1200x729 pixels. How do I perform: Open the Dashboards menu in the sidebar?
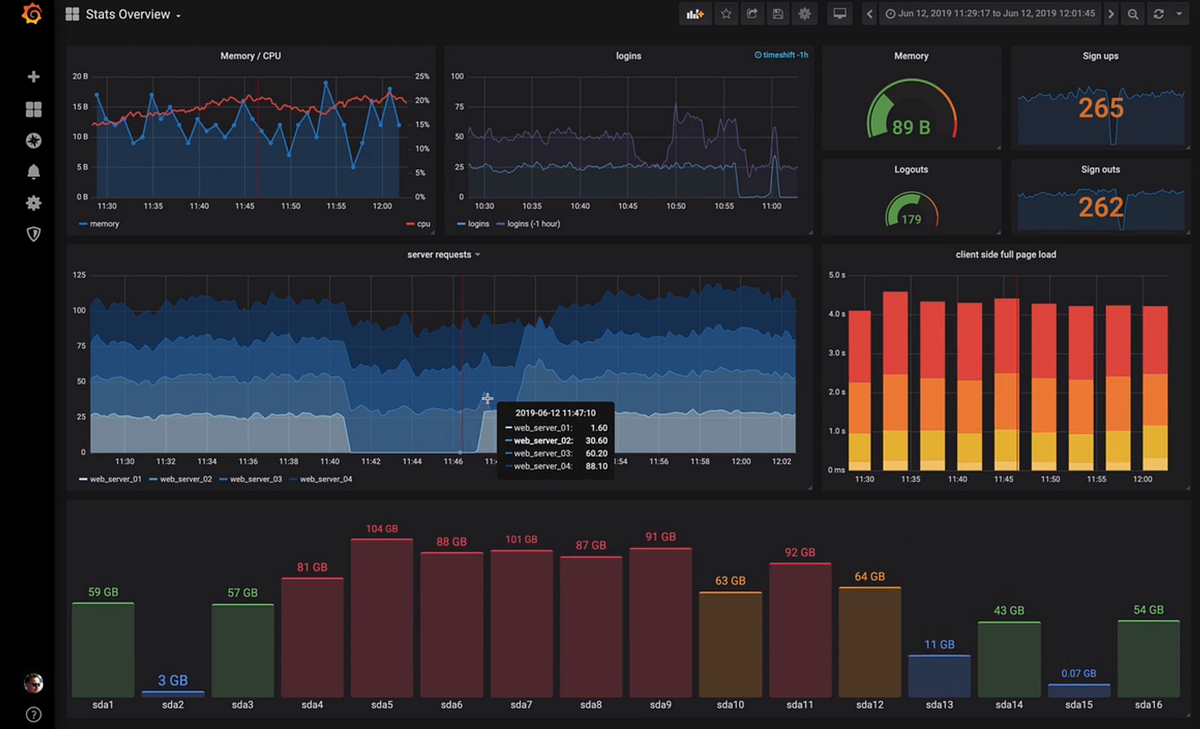click(33, 108)
